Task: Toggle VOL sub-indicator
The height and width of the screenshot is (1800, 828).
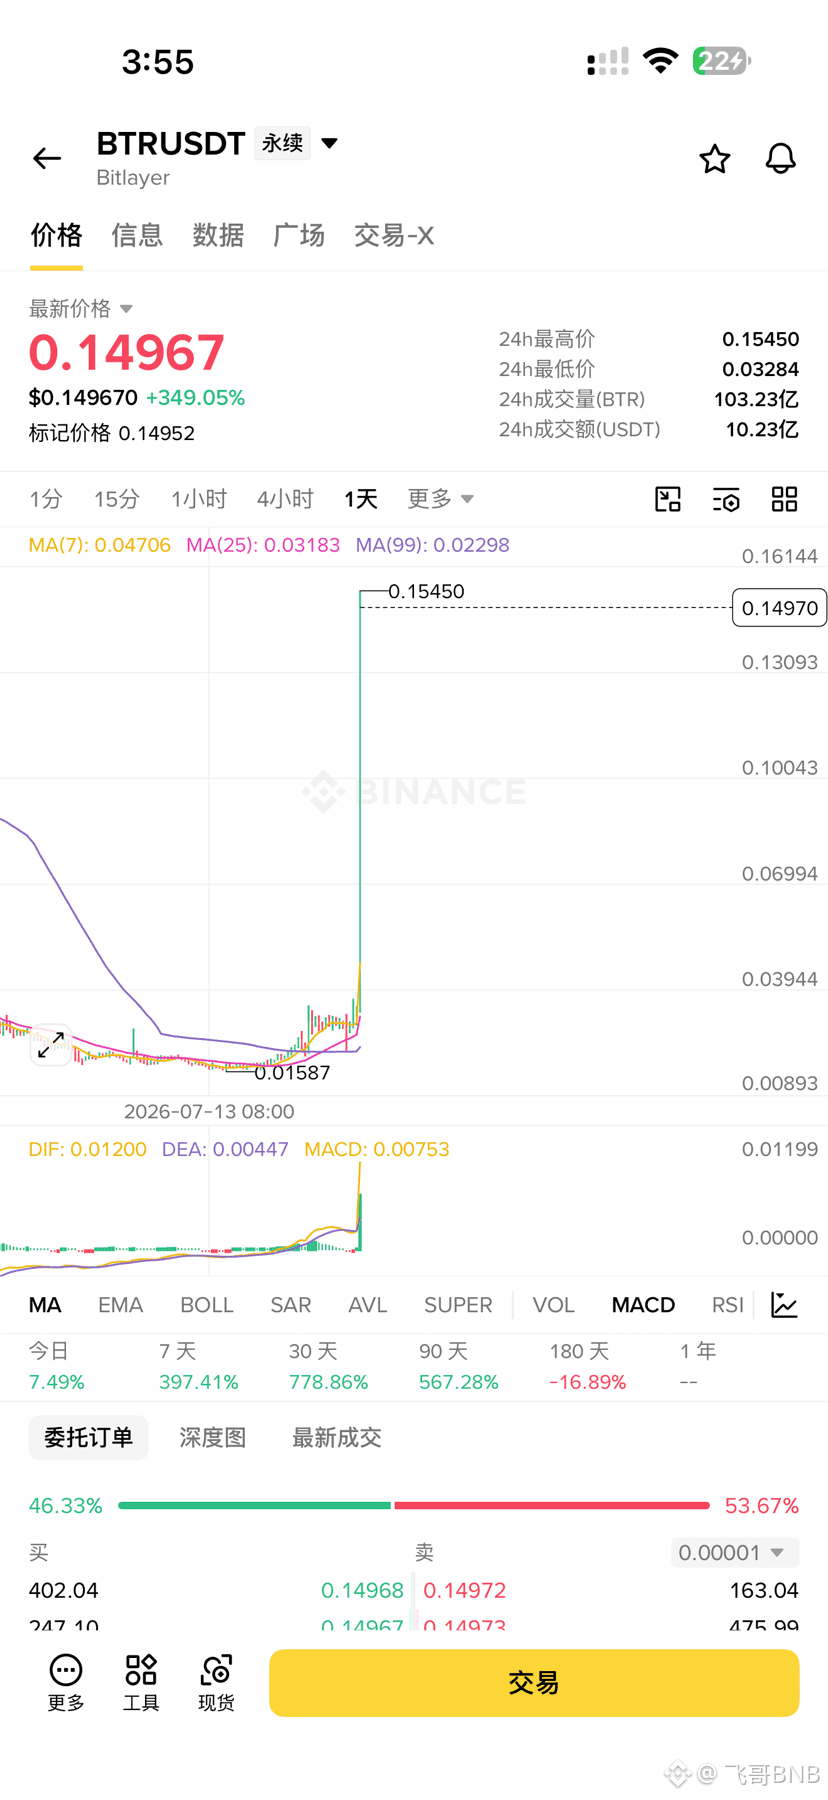Action: [554, 1305]
